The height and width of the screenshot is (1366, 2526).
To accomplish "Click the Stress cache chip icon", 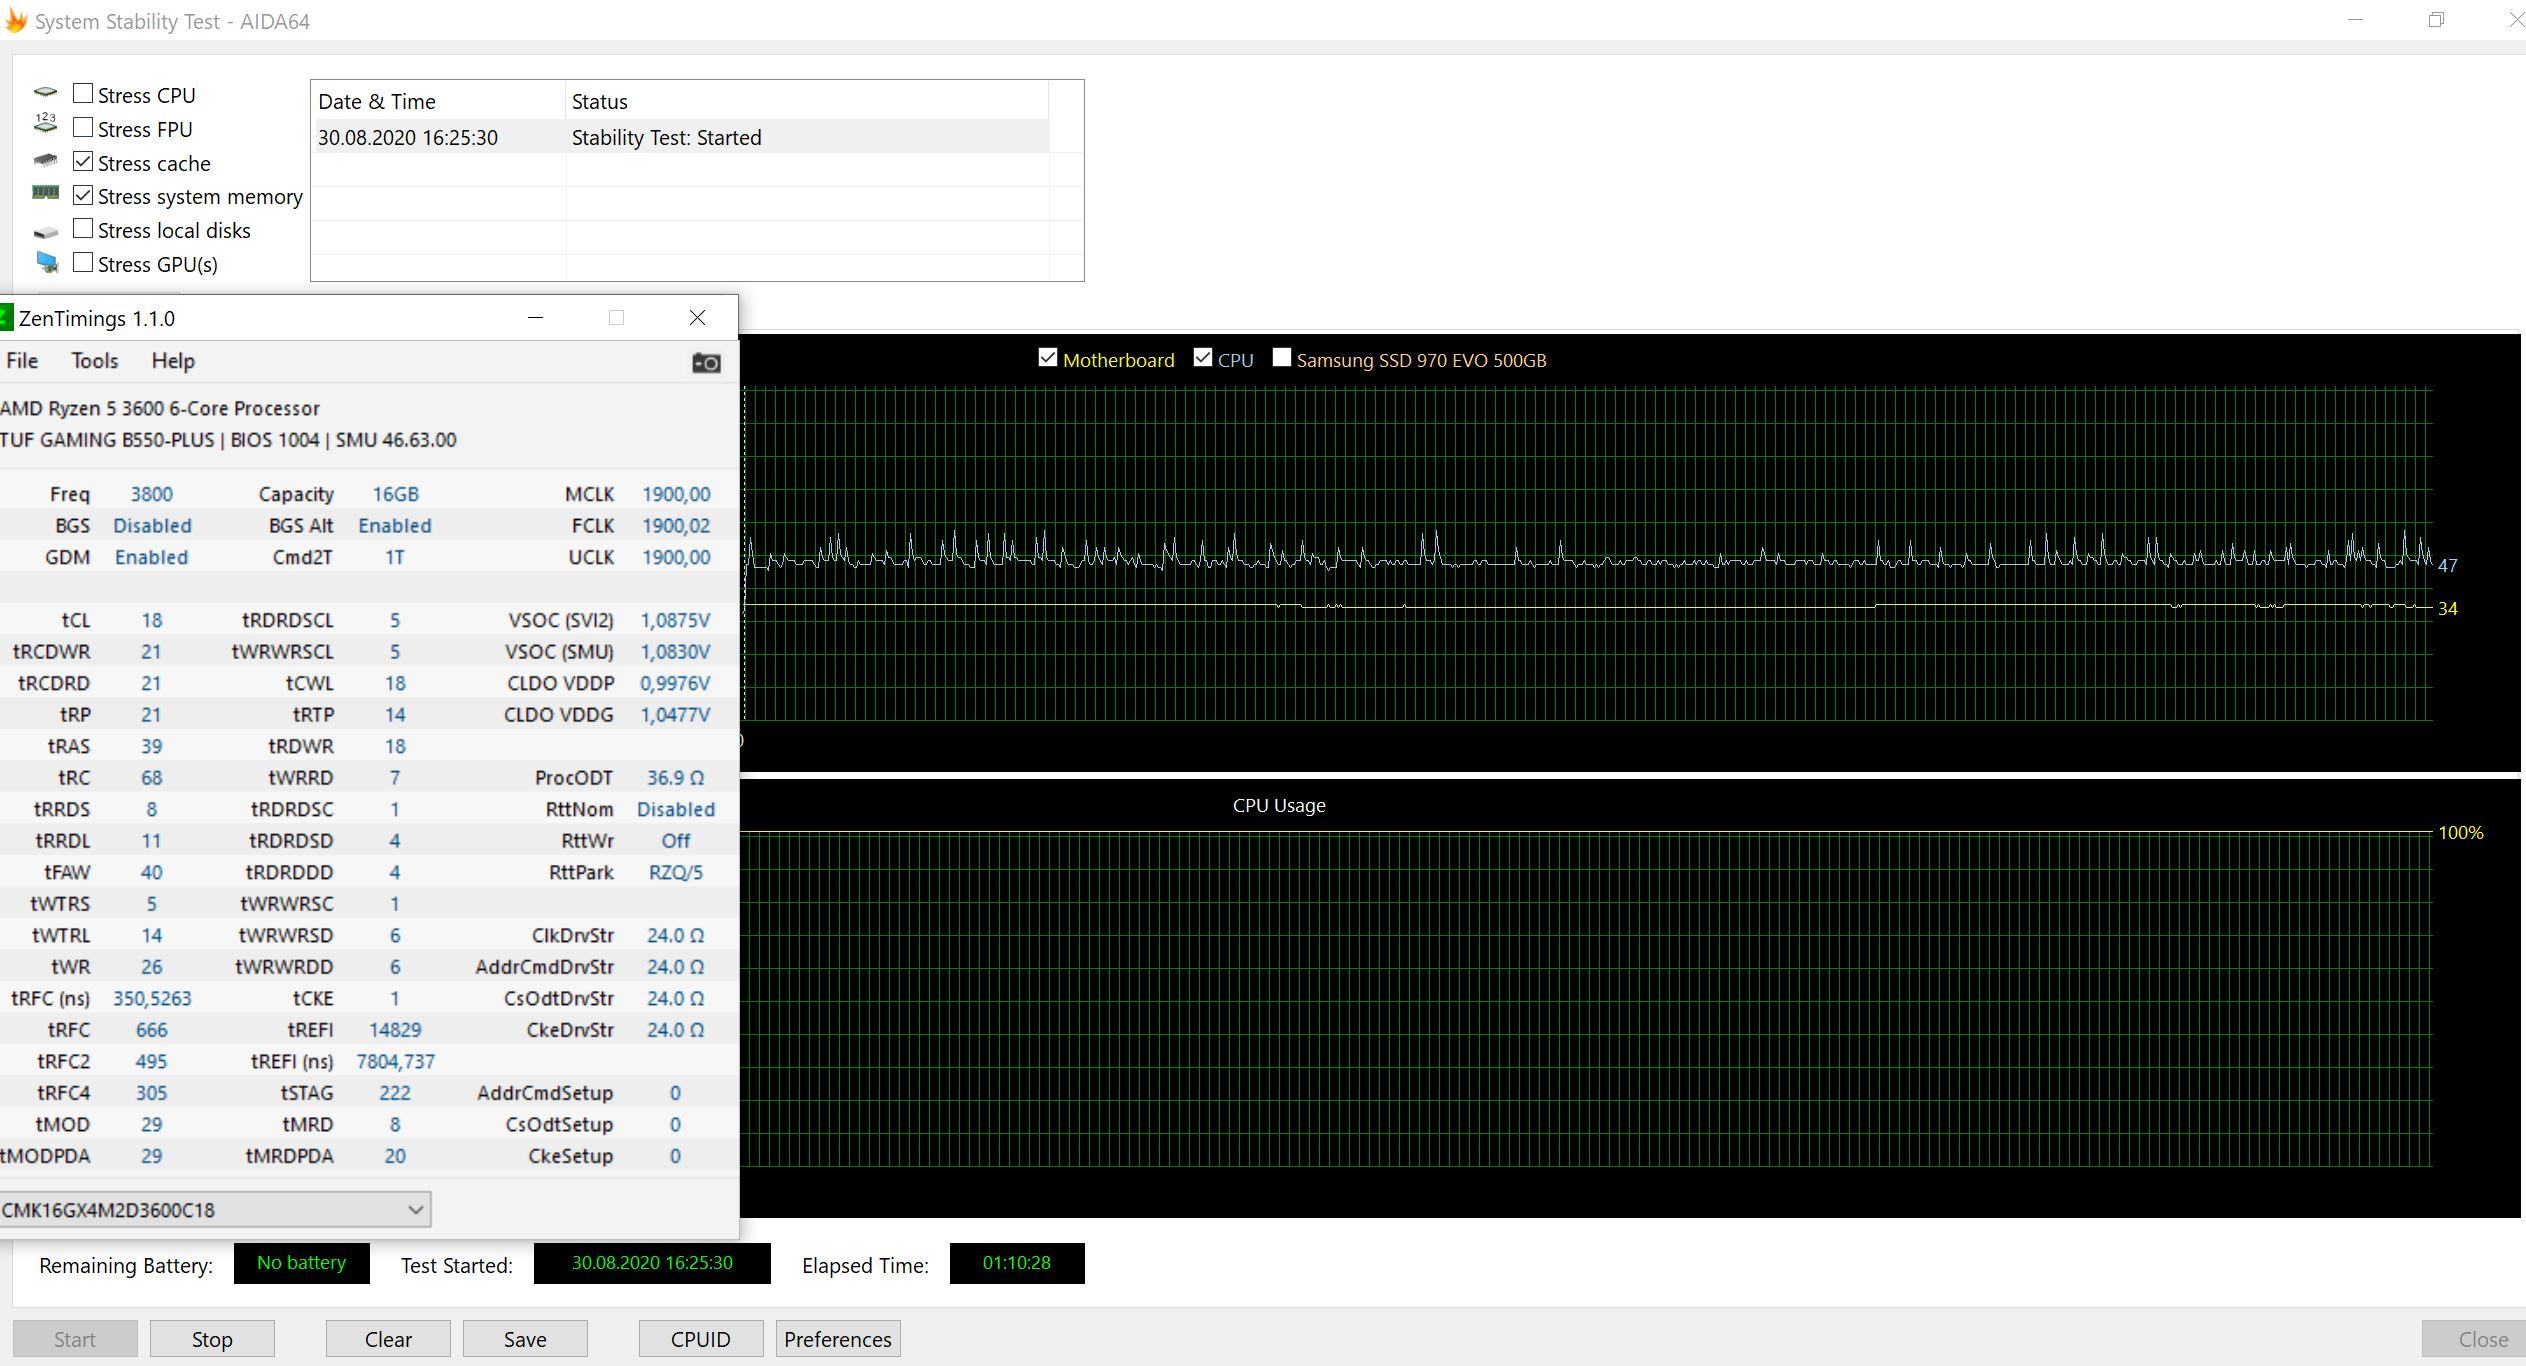I will tap(45, 160).
